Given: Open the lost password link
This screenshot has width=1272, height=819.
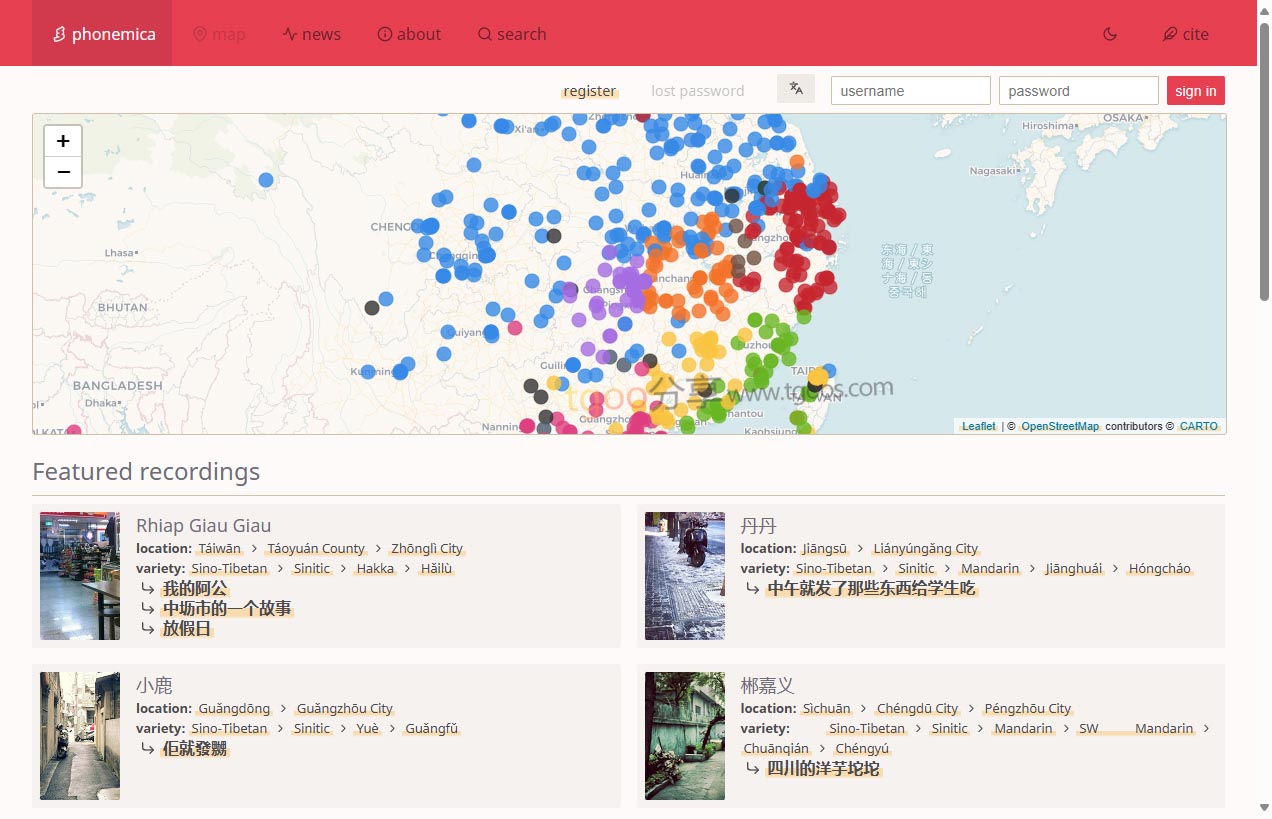Looking at the screenshot, I should [x=697, y=91].
